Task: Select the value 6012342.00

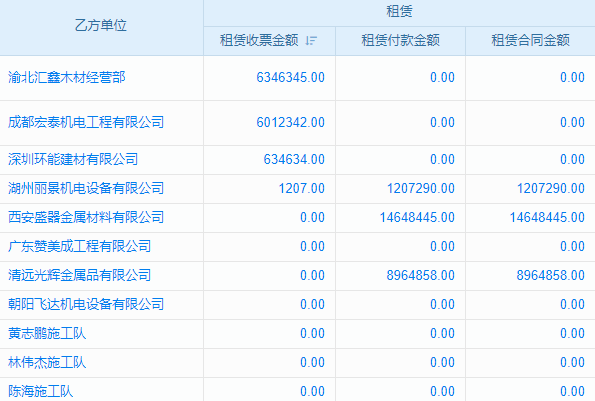Action: coord(291,122)
